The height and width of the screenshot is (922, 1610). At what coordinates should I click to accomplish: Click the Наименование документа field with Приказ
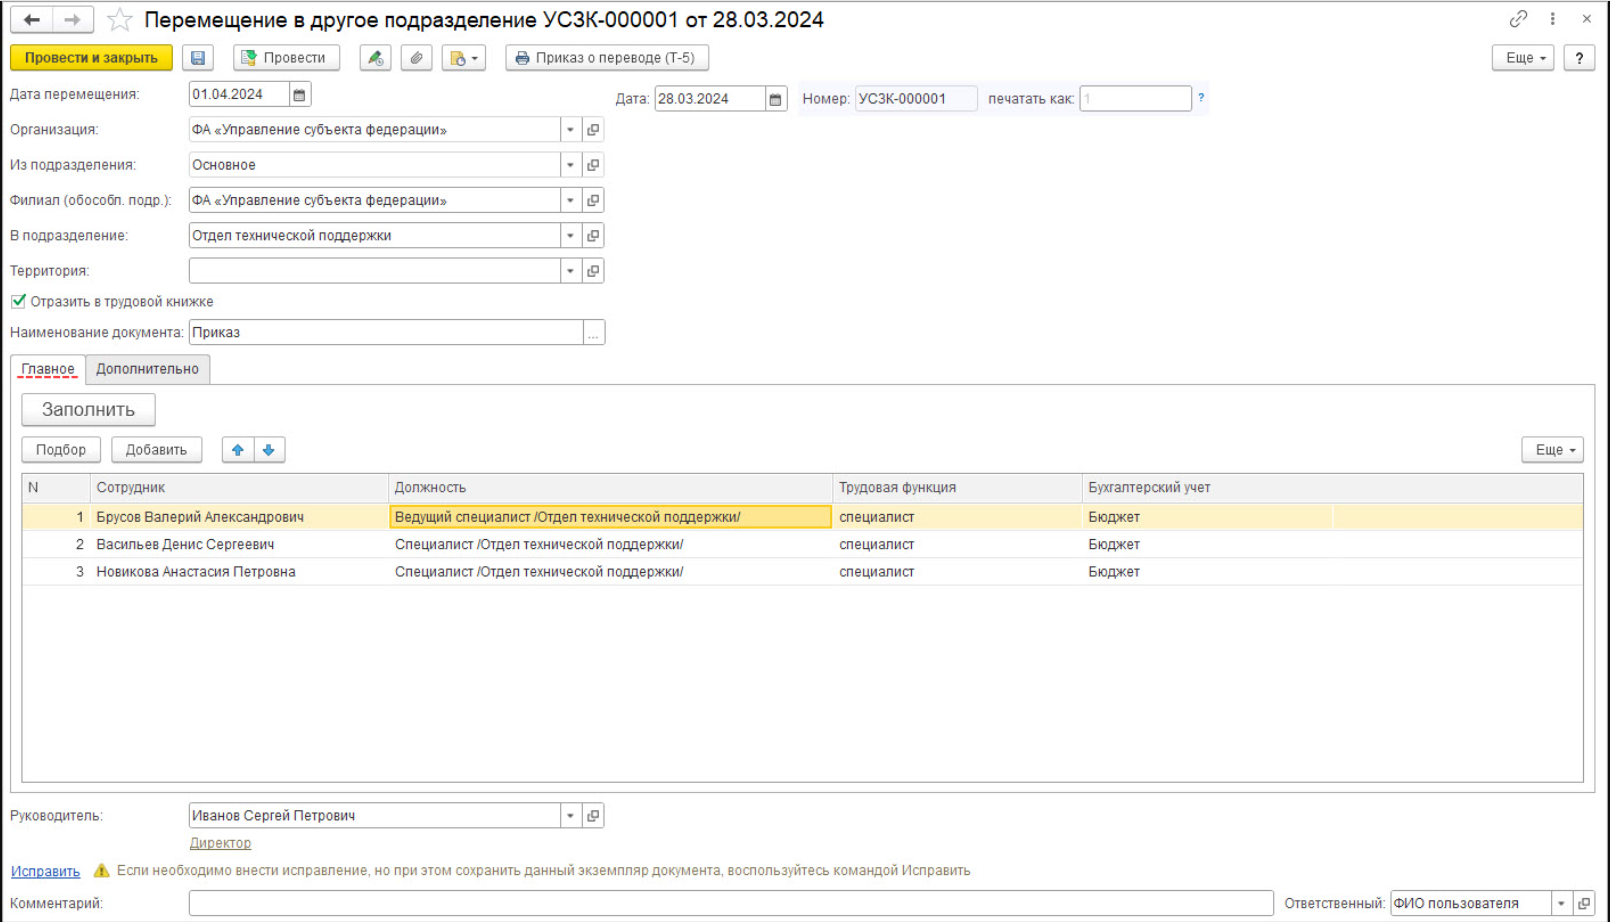pos(386,333)
